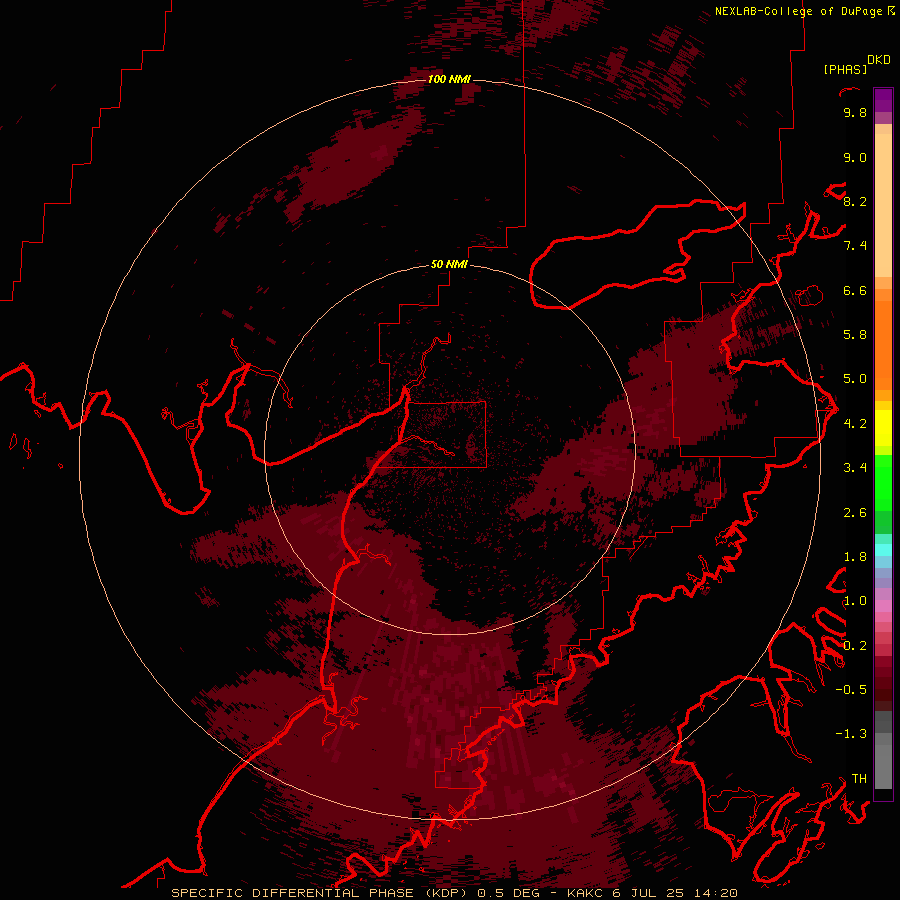Pick the bright orange color bar segment
Image resolution: width=900 pixels, height=900 pixels.
pyautogui.click(x=883, y=346)
